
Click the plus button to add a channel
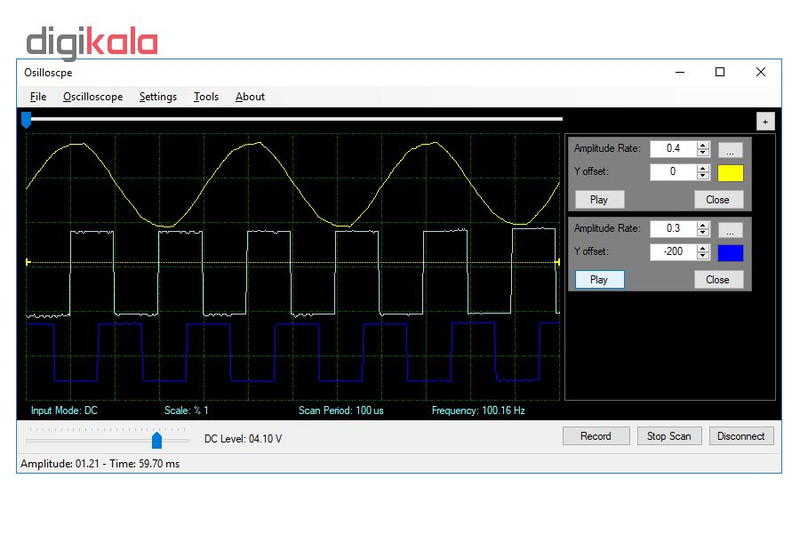point(765,121)
